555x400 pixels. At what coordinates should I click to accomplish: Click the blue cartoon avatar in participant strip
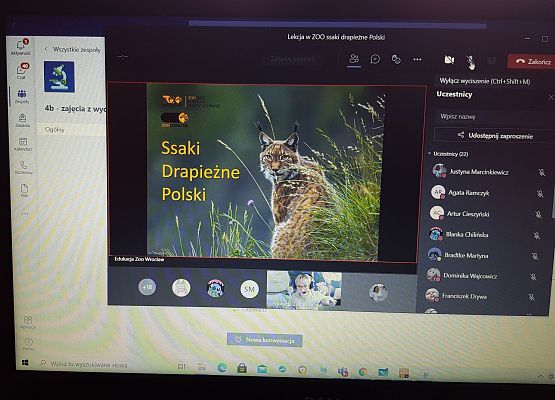[x=216, y=288]
